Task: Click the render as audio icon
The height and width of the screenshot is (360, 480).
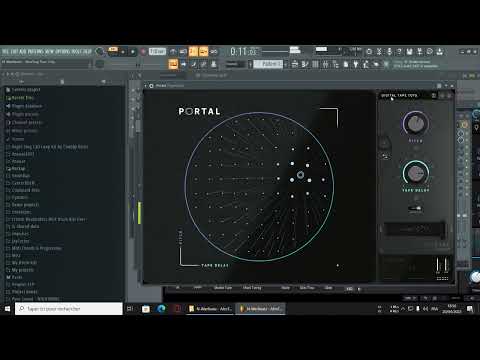Action: (x=420, y=52)
